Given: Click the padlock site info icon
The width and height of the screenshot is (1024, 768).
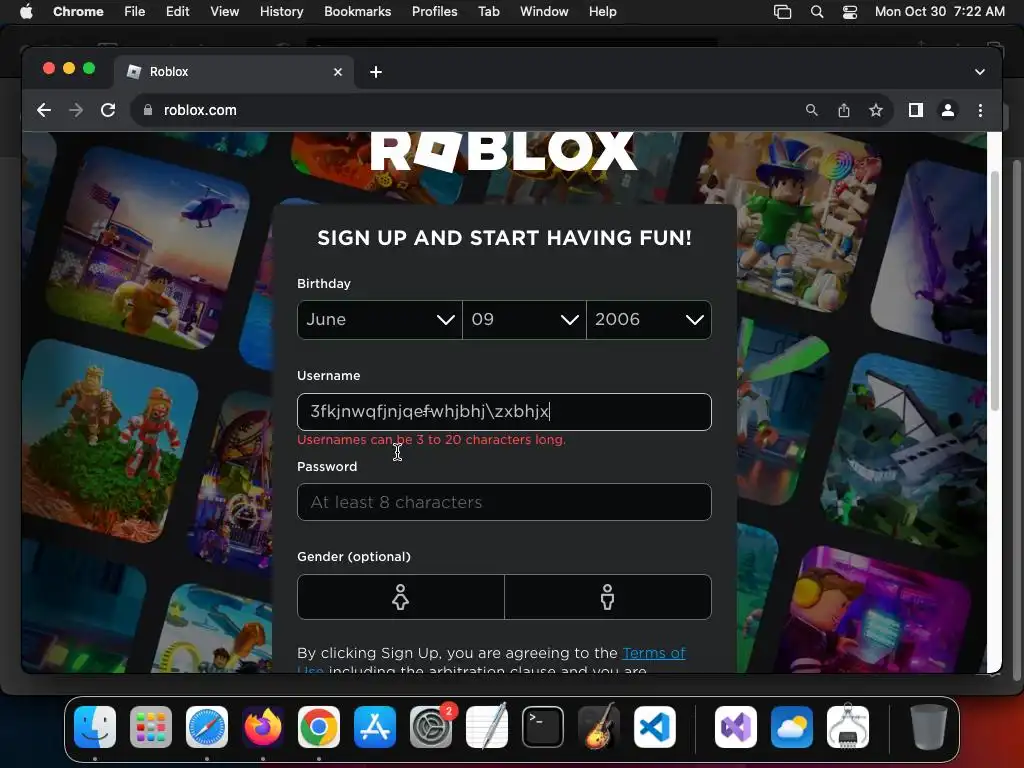Looking at the screenshot, I should (148, 110).
